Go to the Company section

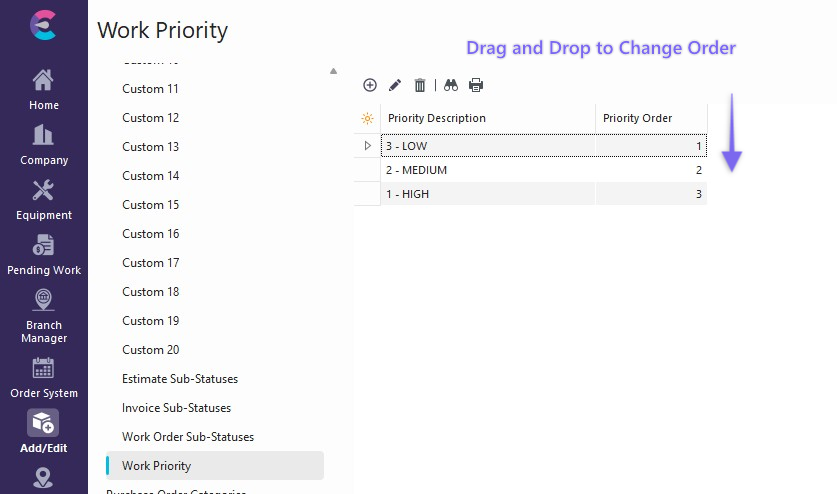point(43,144)
